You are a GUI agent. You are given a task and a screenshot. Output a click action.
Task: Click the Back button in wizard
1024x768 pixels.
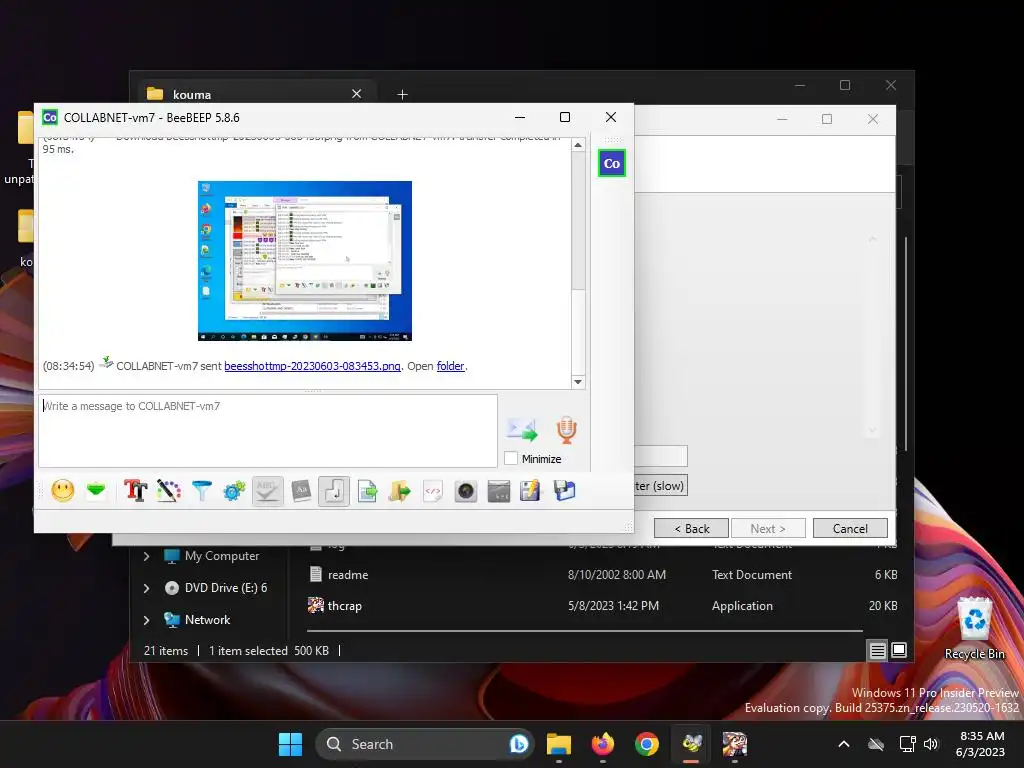[692, 528]
